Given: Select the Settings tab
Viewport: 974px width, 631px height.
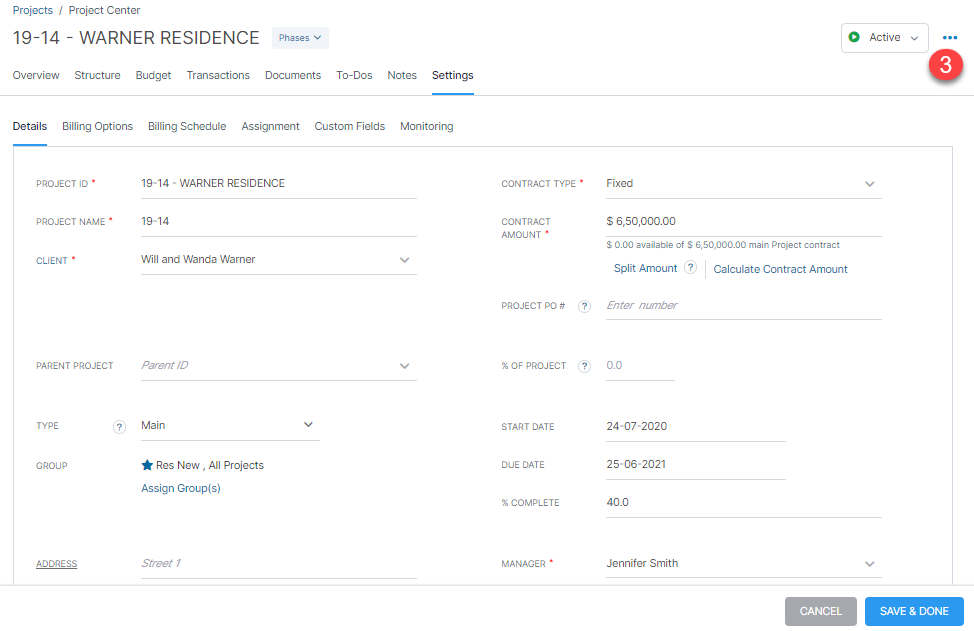Looking at the screenshot, I should tap(453, 75).
